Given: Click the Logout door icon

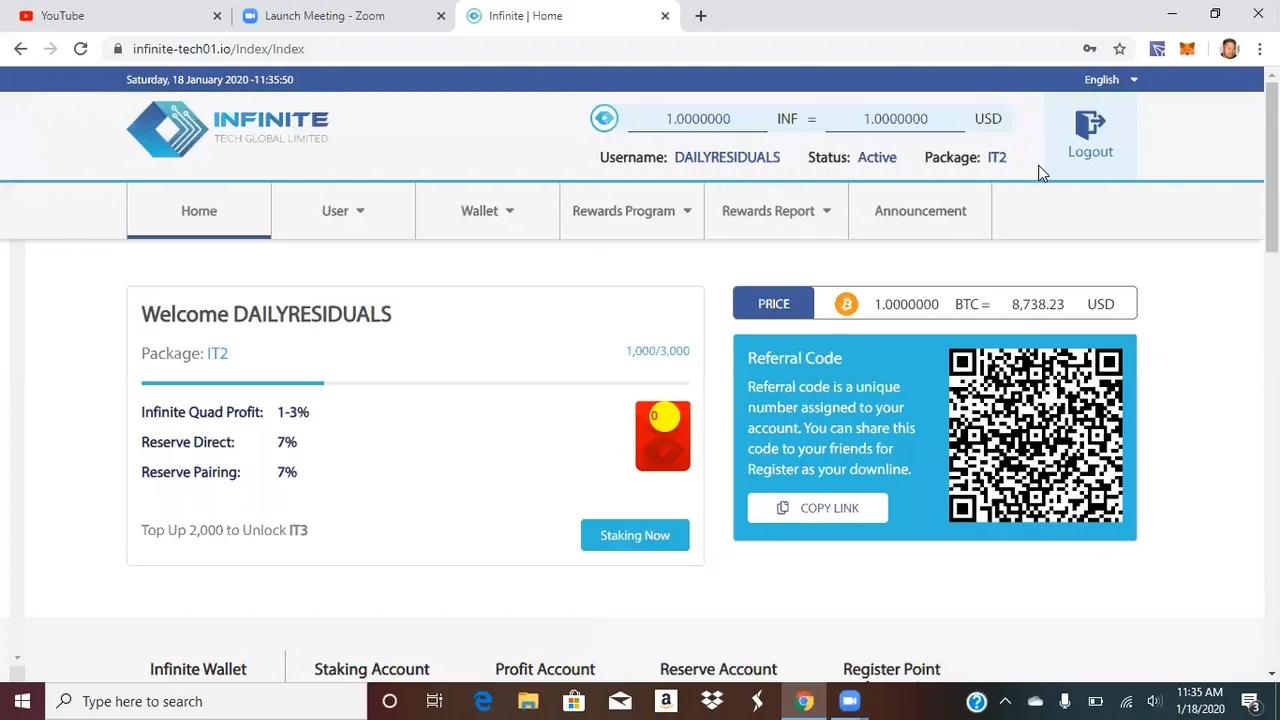Looking at the screenshot, I should tap(1090, 125).
